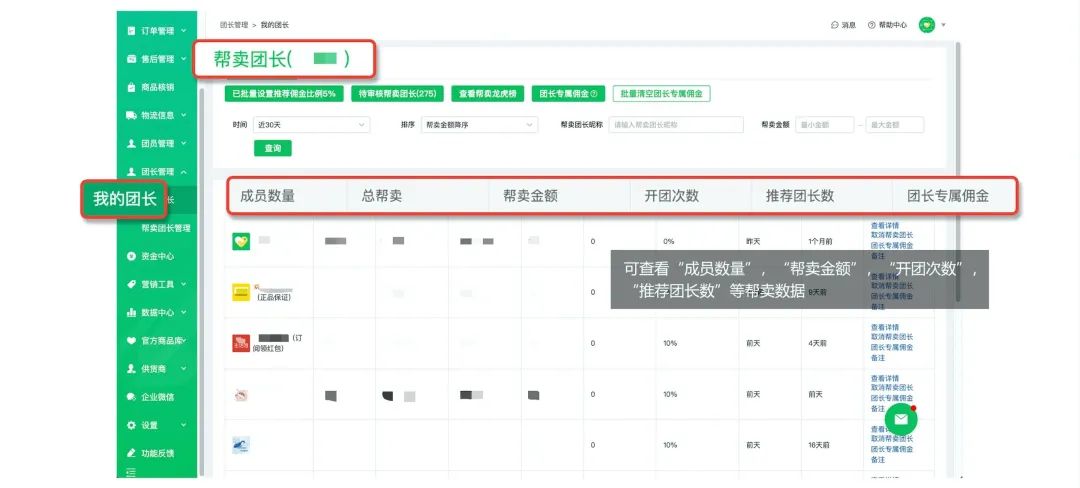
Task: Open 资金中心 via its sidebar icon
Action: pos(131,256)
